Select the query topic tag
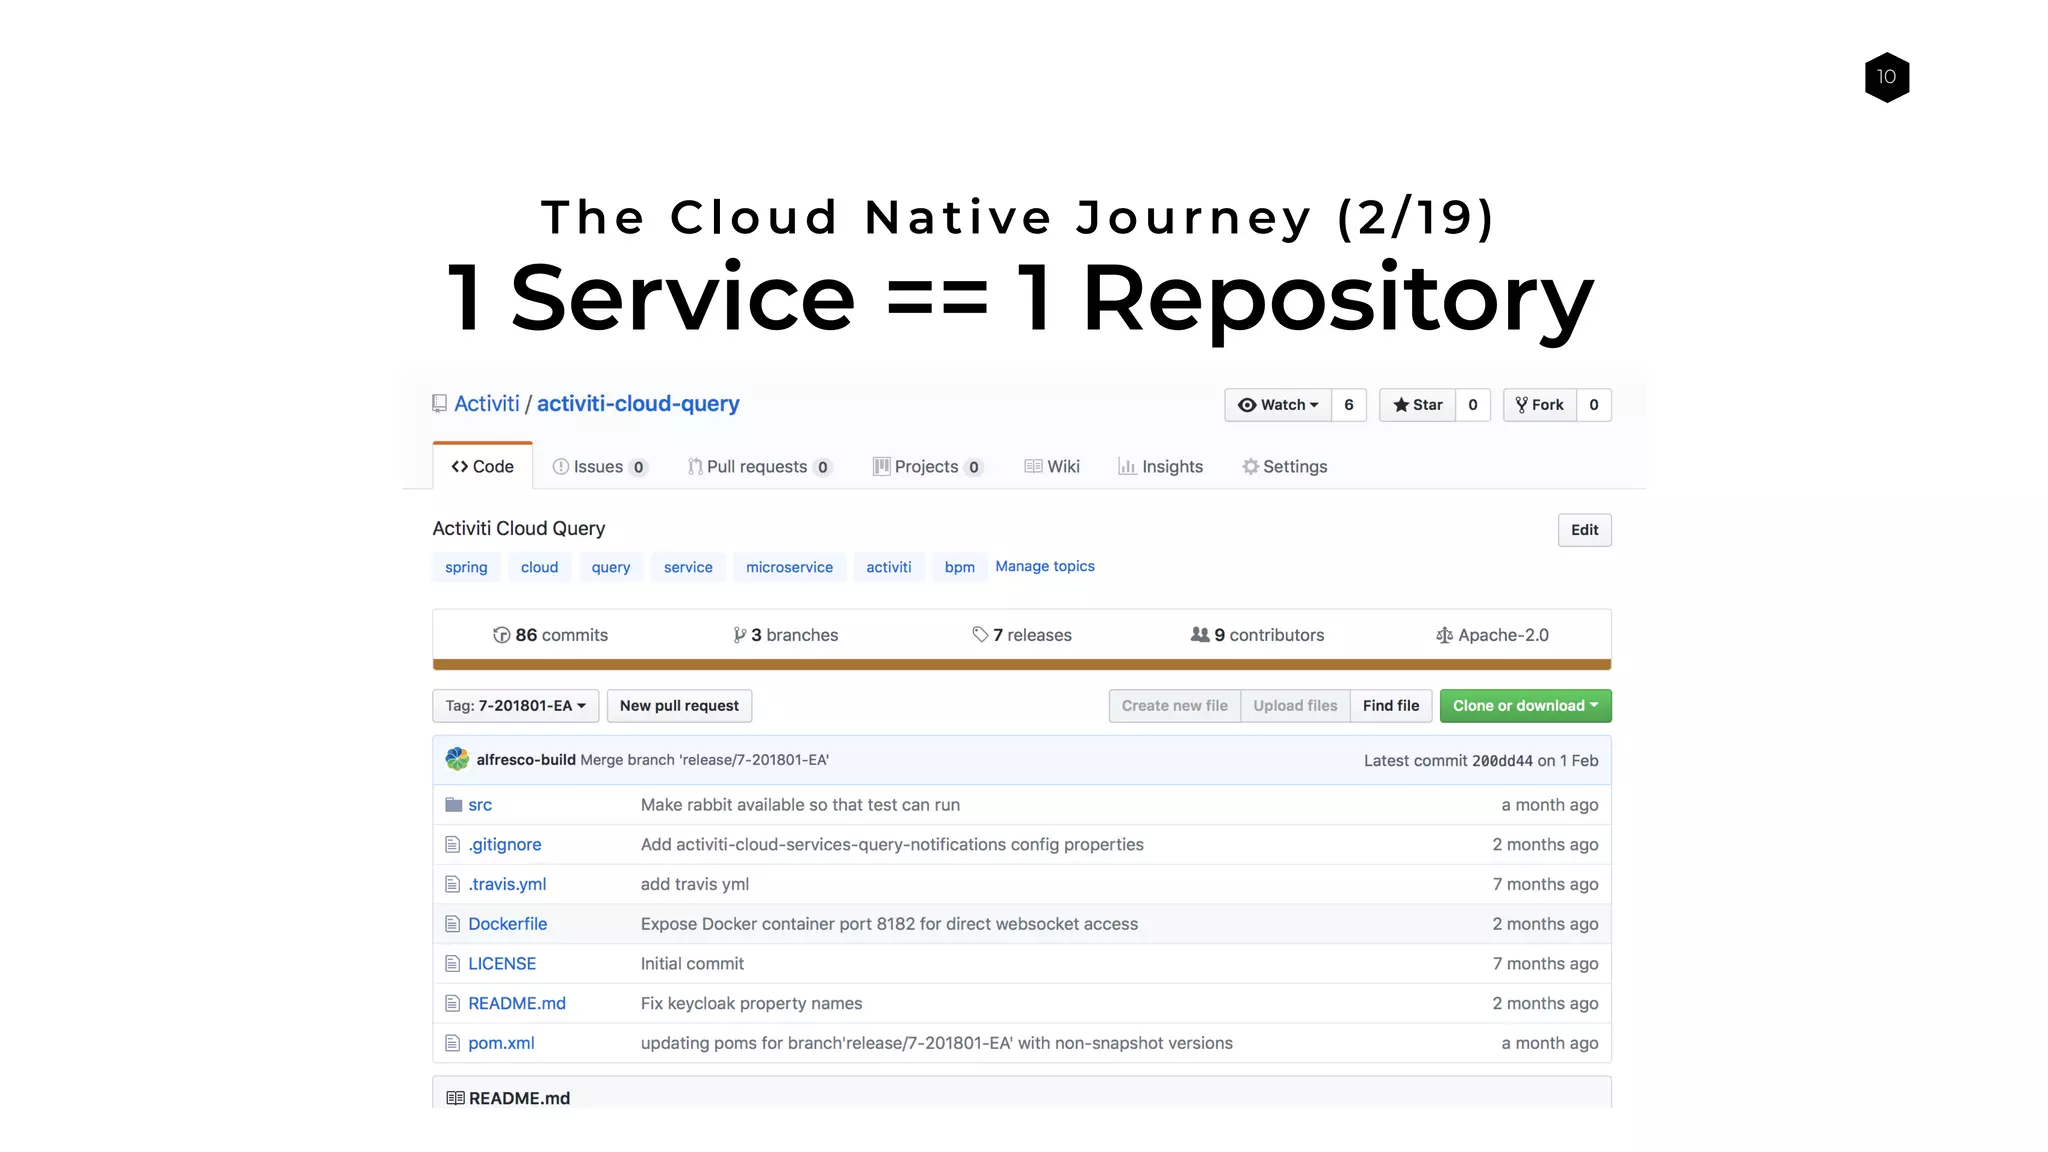Image resolution: width=2048 pixels, height=1152 pixels. point(611,567)
